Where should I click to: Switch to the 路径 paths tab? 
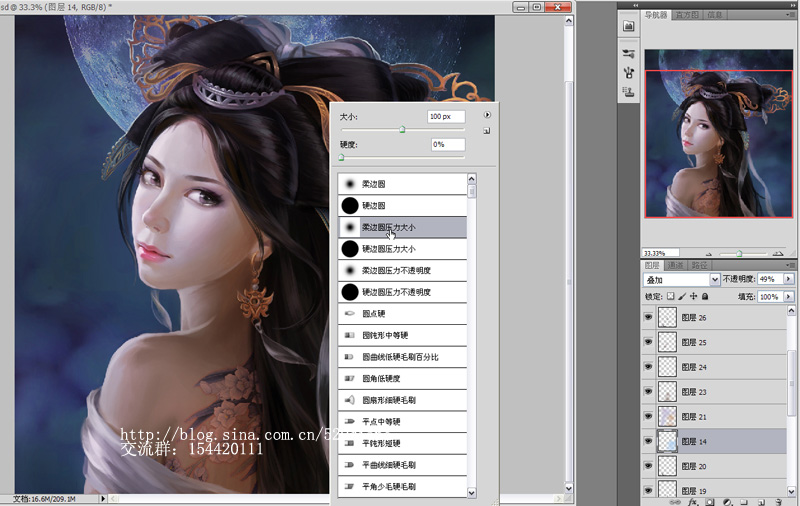click(699, 265)
